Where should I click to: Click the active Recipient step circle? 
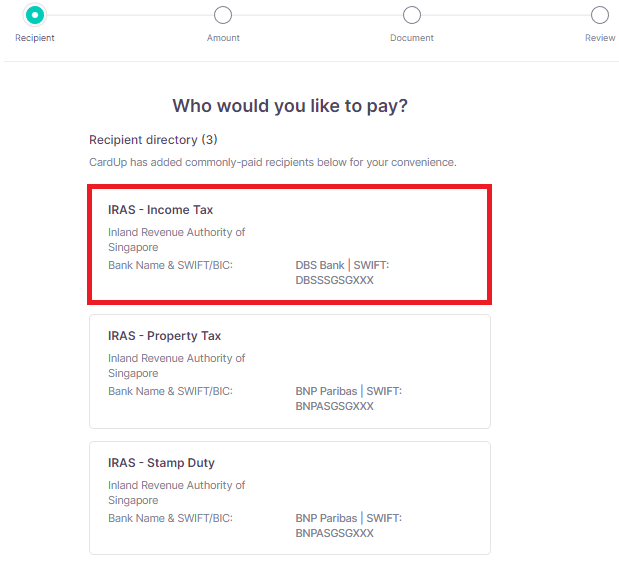coord(35,15)
